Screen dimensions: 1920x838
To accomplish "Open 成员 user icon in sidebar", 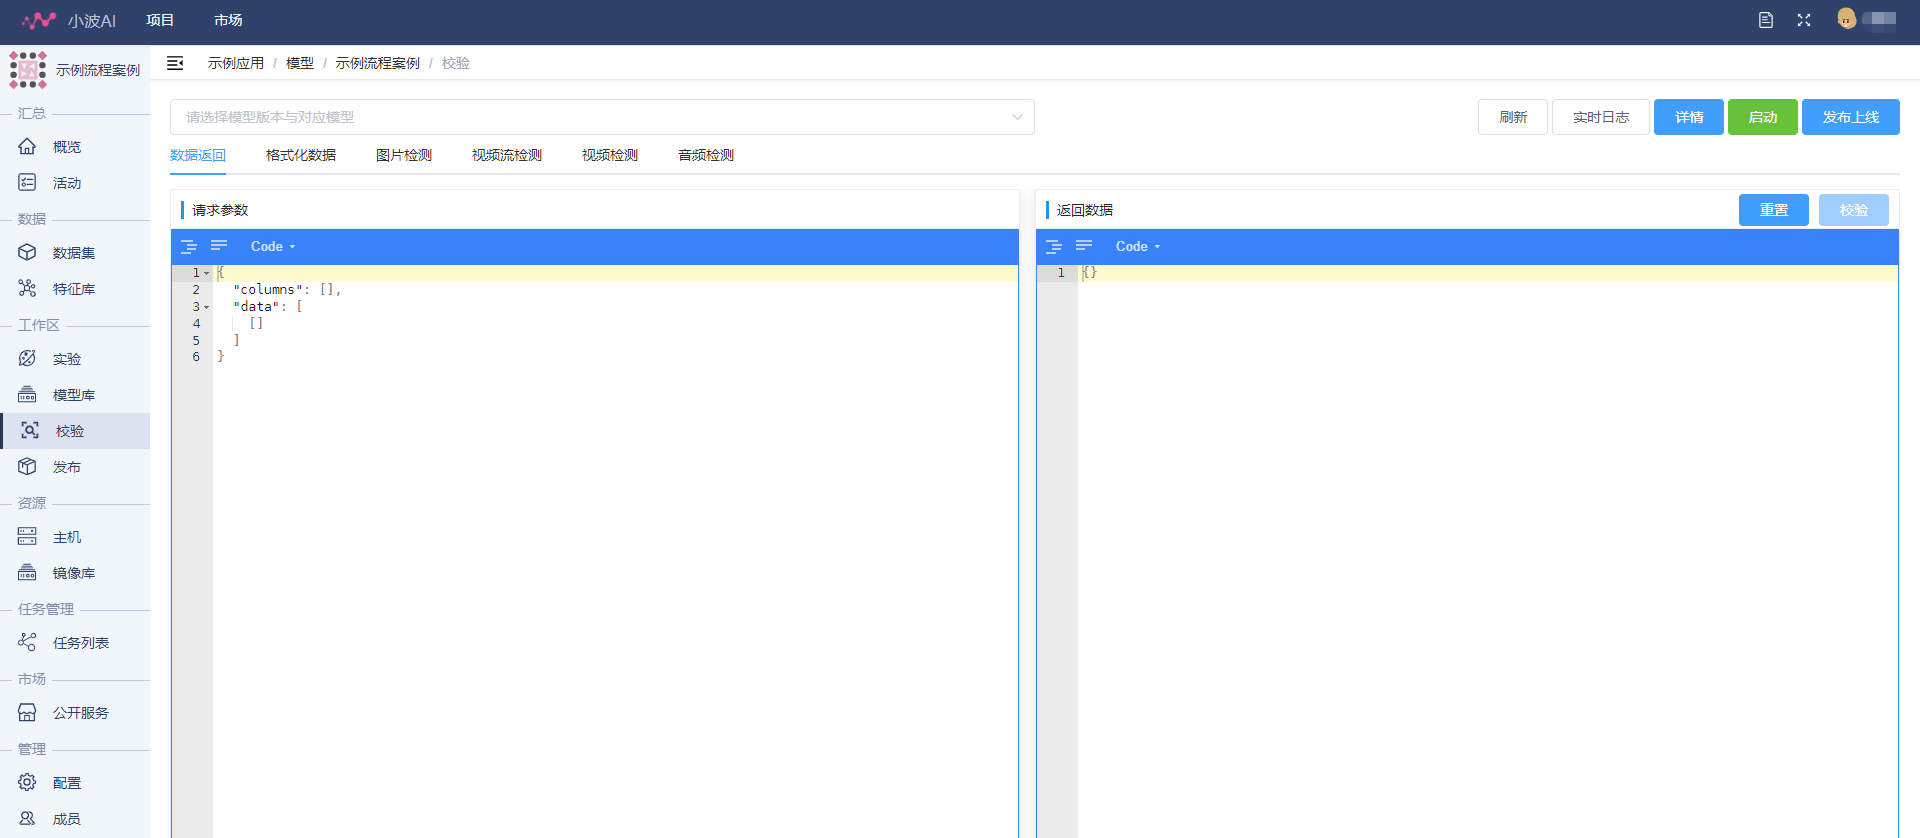I will [x=27, y=819].
